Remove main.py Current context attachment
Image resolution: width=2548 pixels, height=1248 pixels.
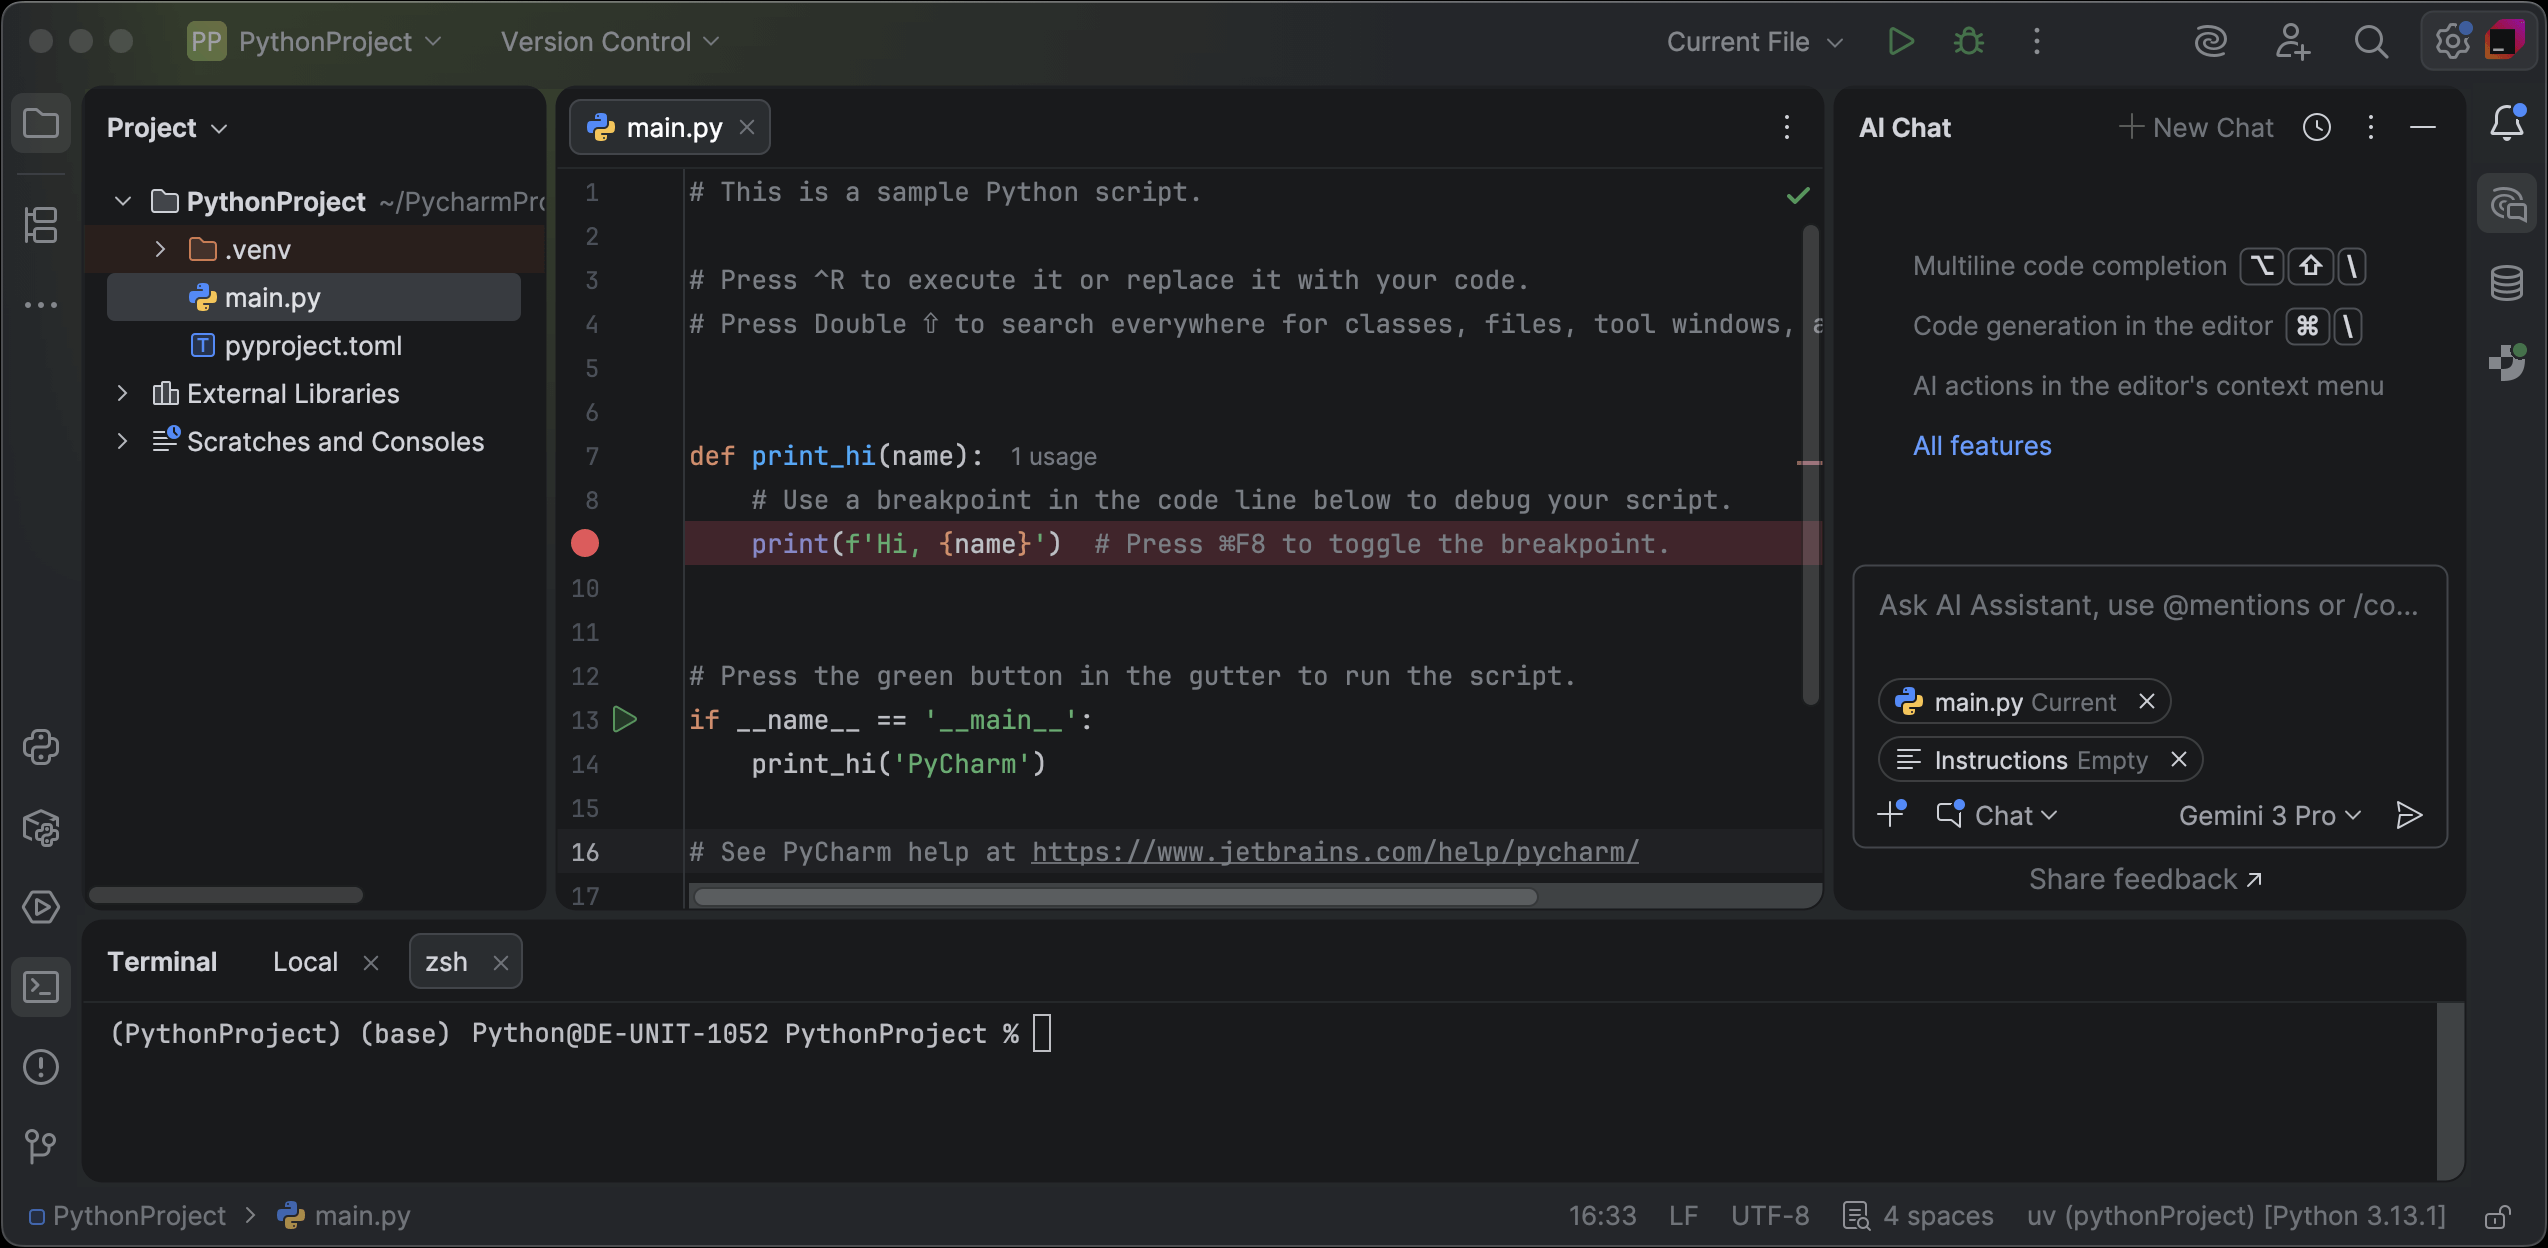point(2147,702)
